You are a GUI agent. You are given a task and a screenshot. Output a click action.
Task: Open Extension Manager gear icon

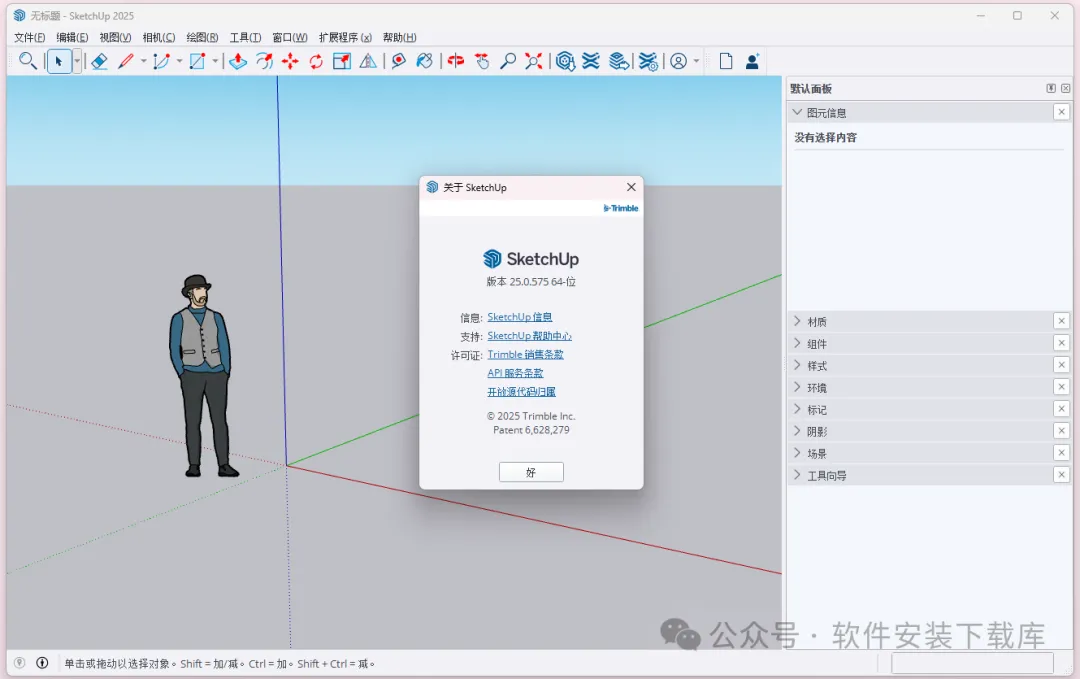(648, 61)
